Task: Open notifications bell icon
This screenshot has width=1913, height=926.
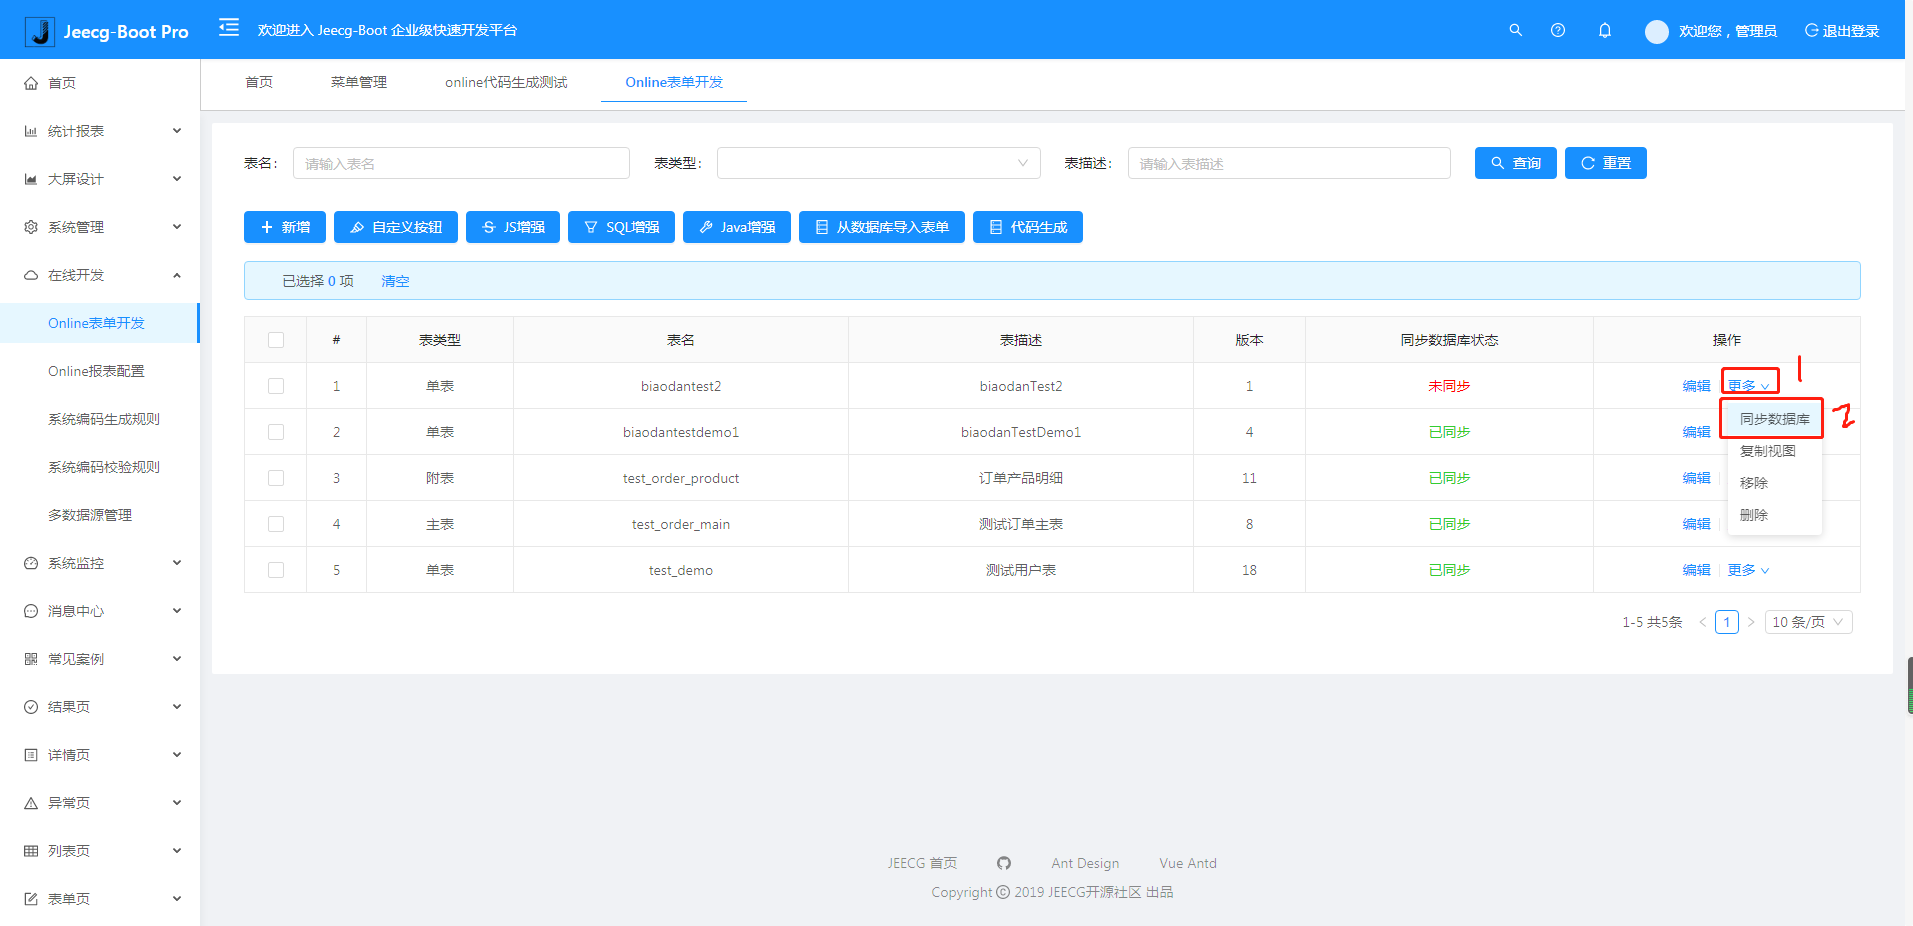Action: tap(1605, 30)
